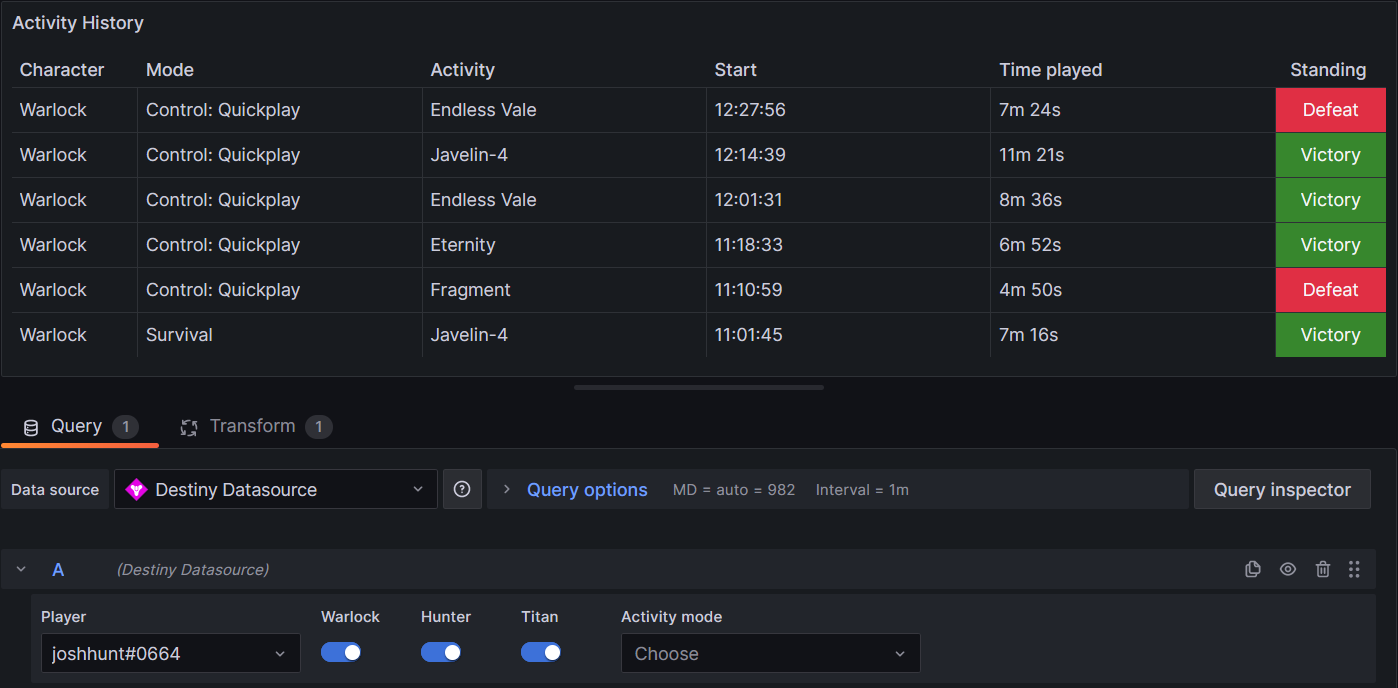Screen dimensions: 1398x688
Task: Click the drag handle for query row A
Action: [1355, 568]
